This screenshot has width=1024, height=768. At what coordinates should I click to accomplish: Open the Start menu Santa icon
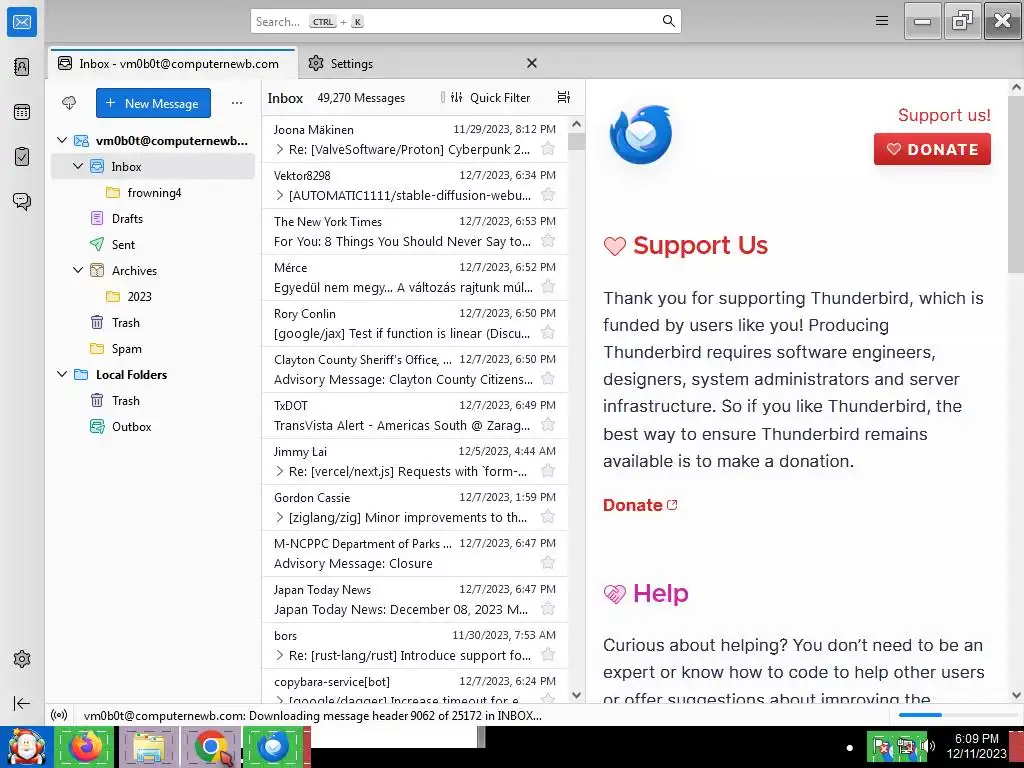26,747
